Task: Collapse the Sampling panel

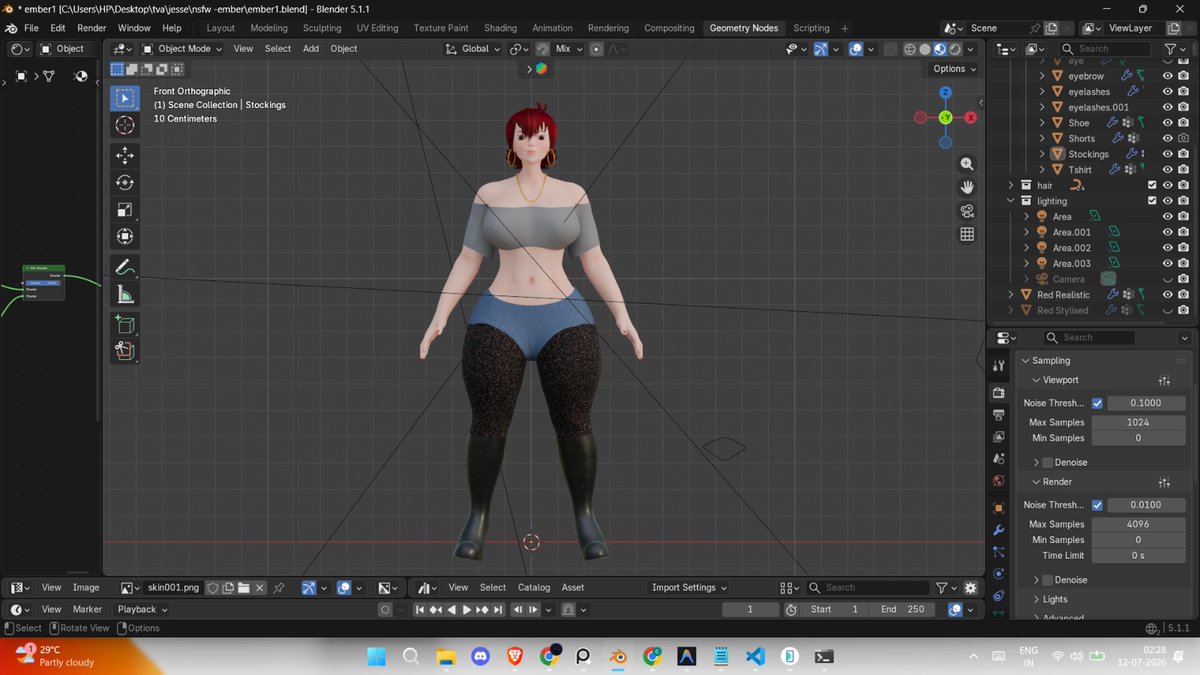Action: tap(1025, 360)
